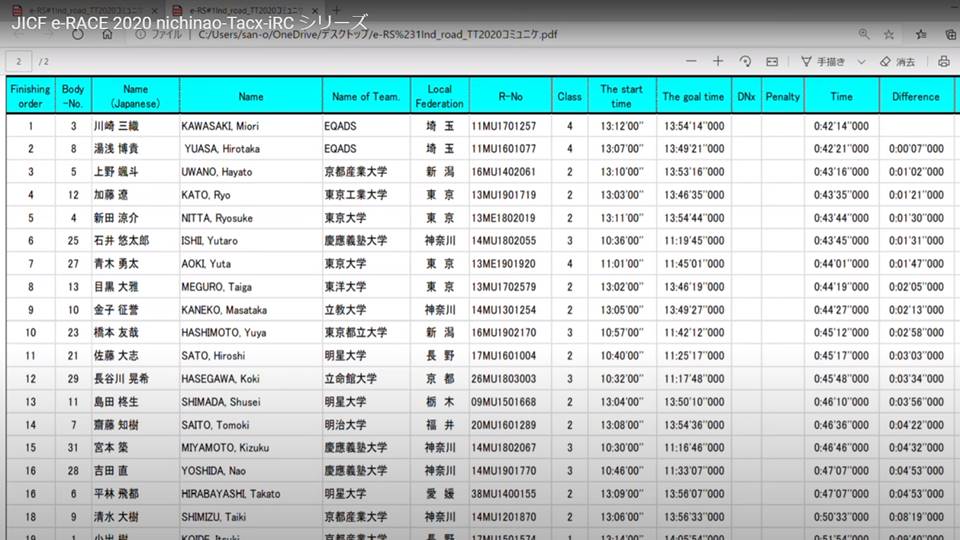Click the fit to page icon

771,61
